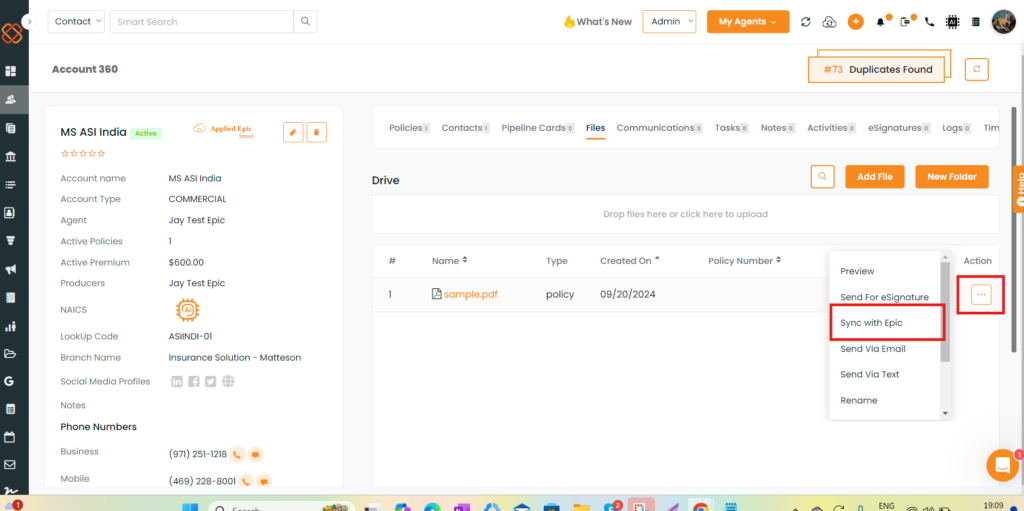Image resolution: width=1024 pixels, height=511 pixels.
Task: Open the Drive search icon button
Action: tap(823, 176)
